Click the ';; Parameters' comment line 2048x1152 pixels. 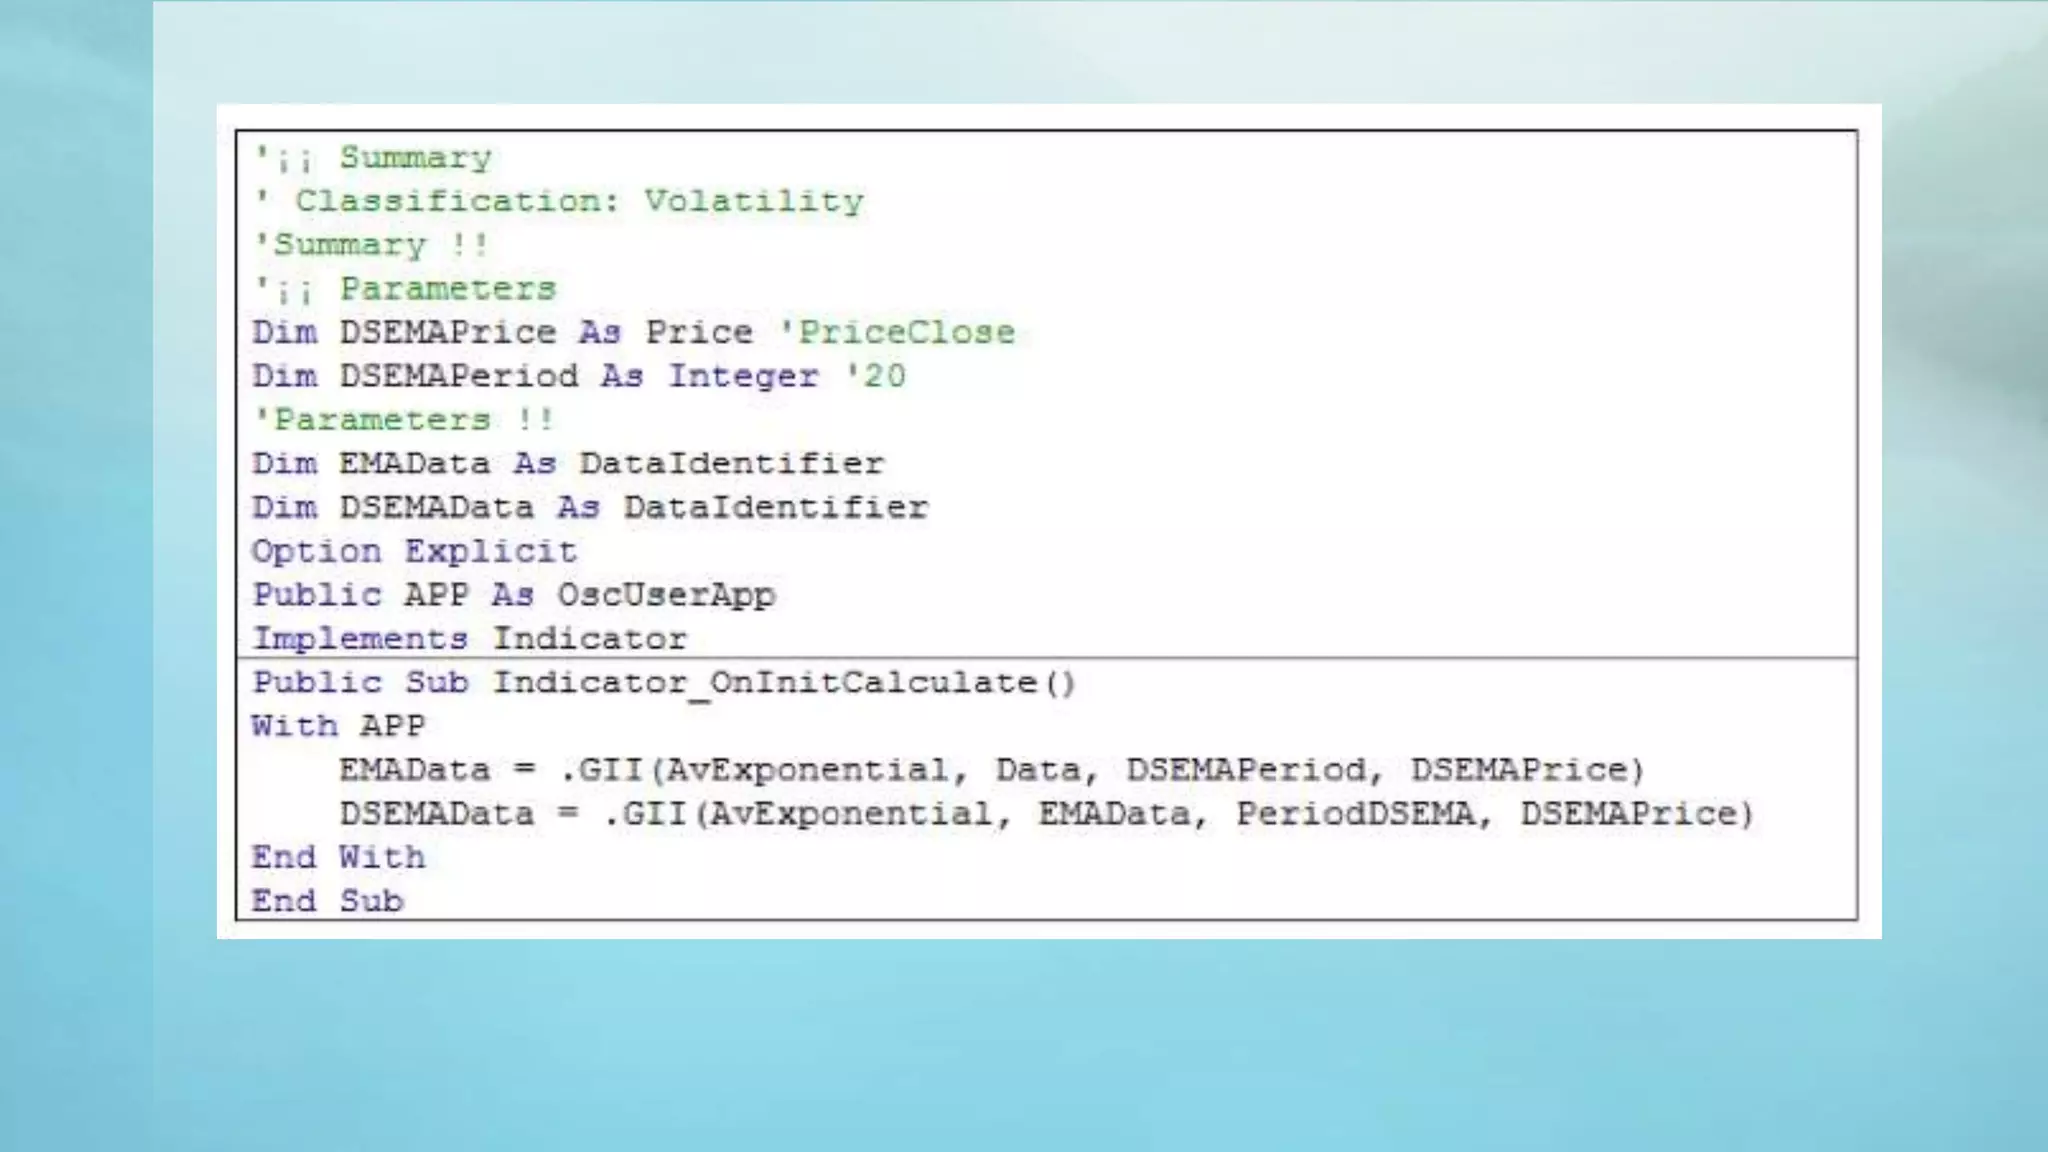point(405,289)
